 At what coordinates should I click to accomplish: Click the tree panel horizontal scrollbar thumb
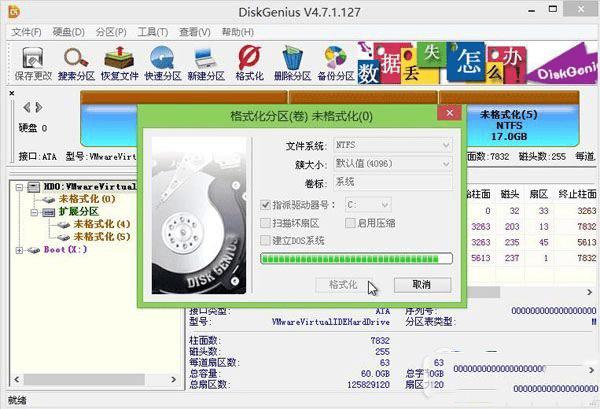click(x=84, y=380)
